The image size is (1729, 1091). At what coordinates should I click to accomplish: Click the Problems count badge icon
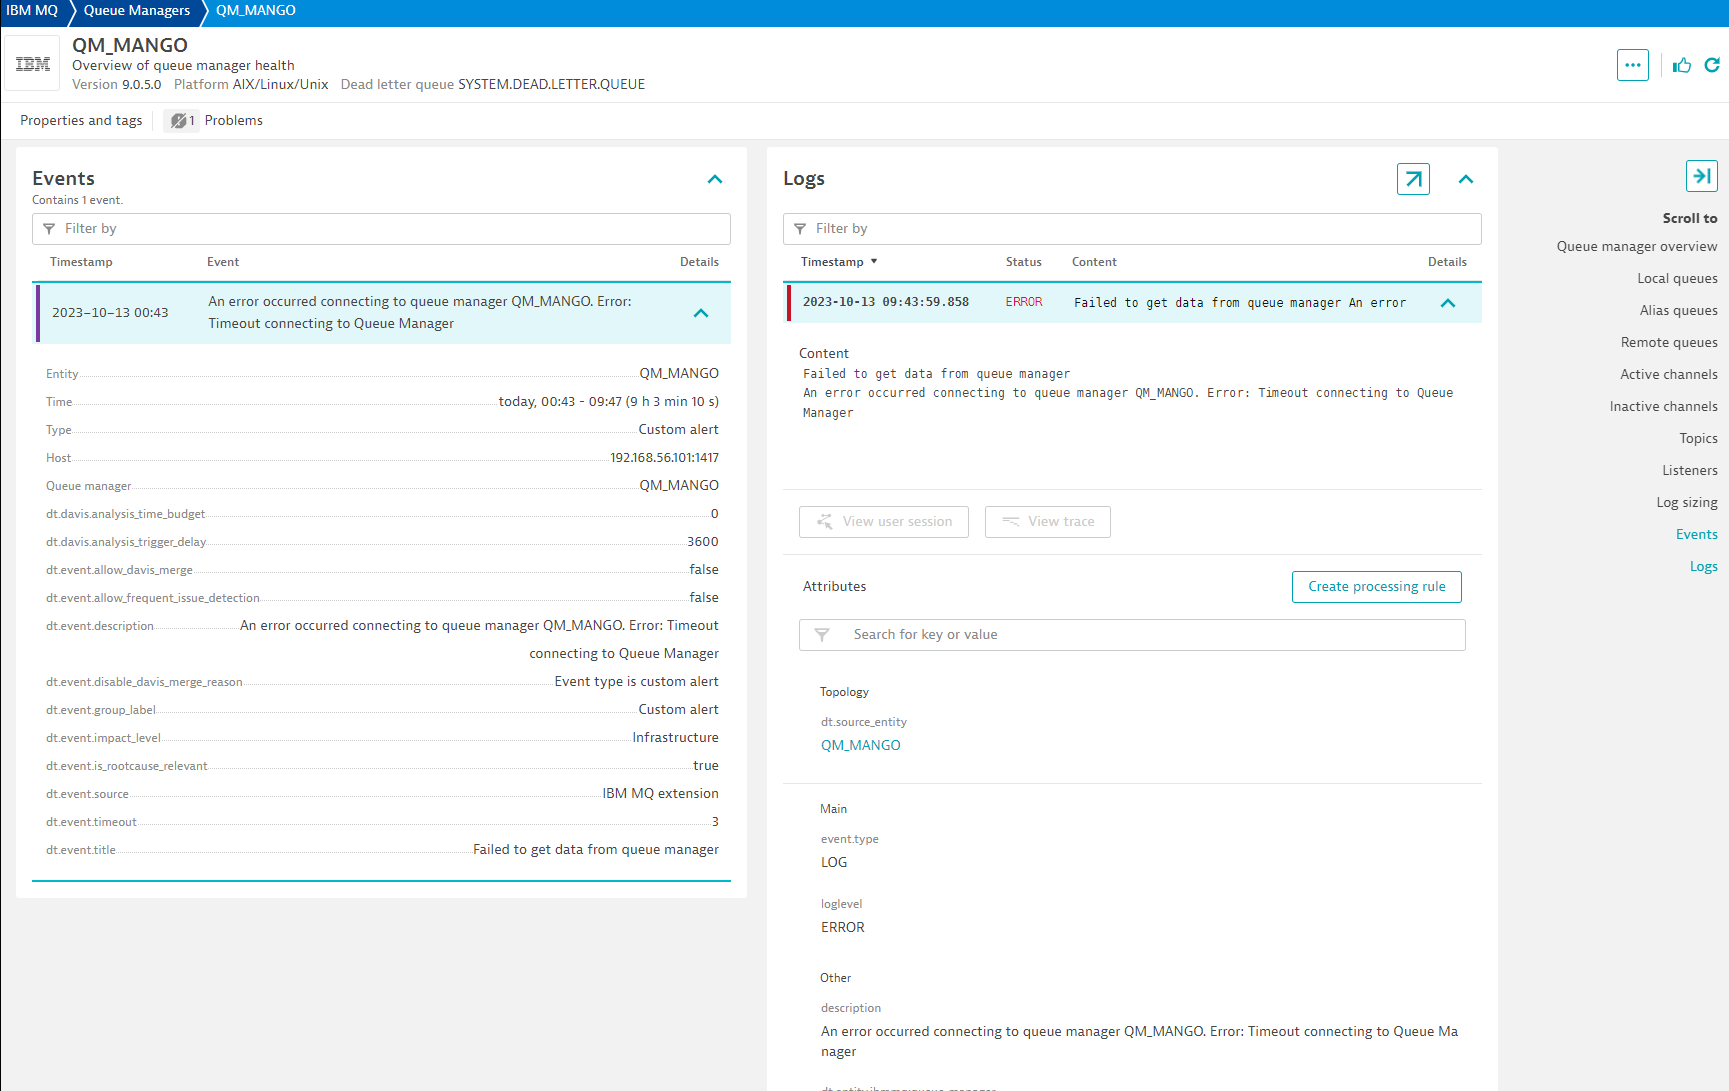181,121
